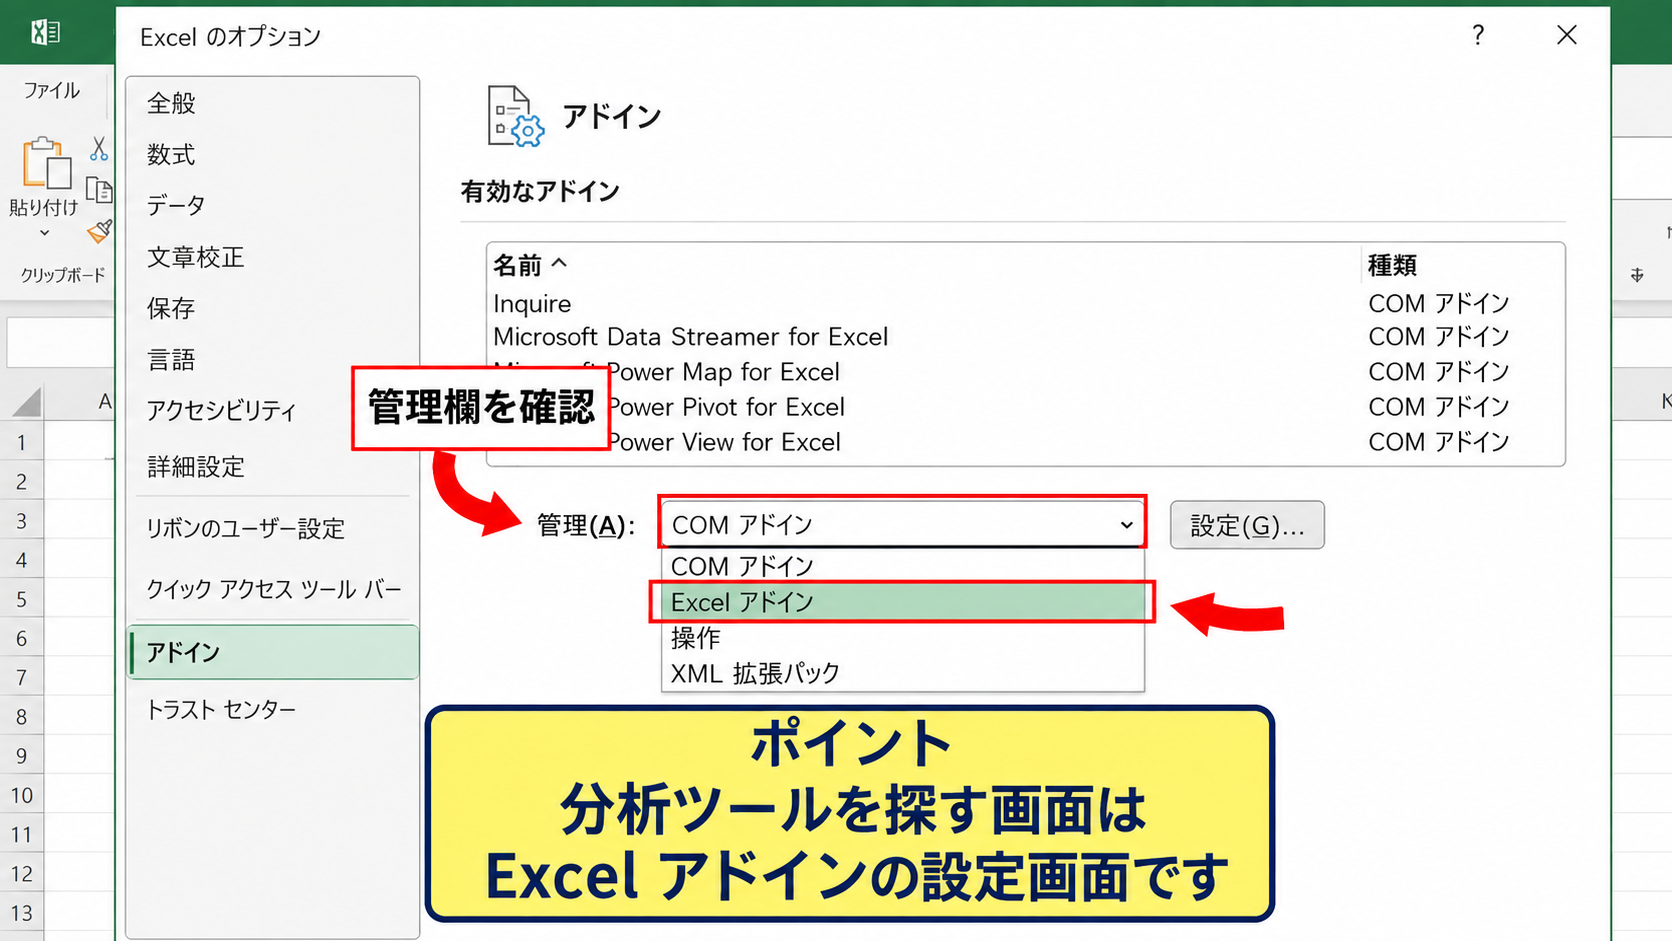Choose Excel アドイン from dropdown list
This screenshot has height=941, width=1672.
click(x=903, y=602)
